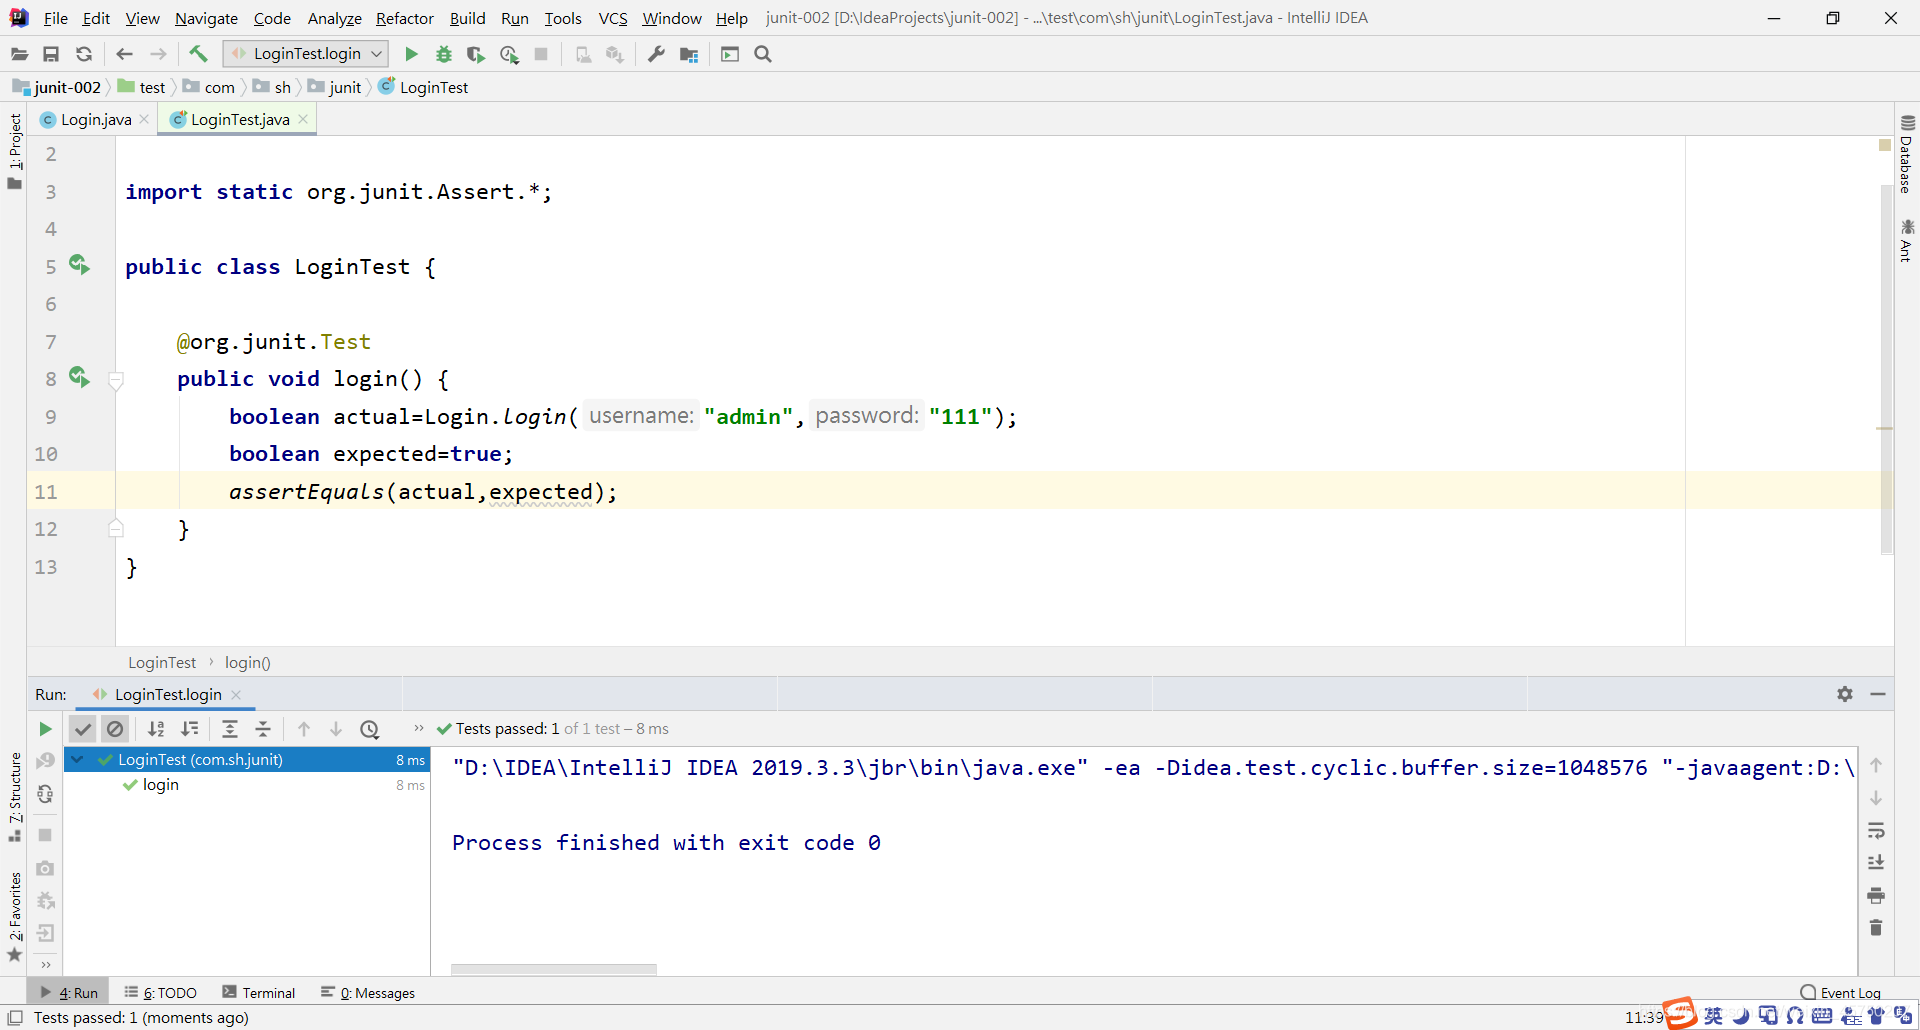Sort tests by duration in the Run toolbar

pyautogui.click(x=189, y=729)
